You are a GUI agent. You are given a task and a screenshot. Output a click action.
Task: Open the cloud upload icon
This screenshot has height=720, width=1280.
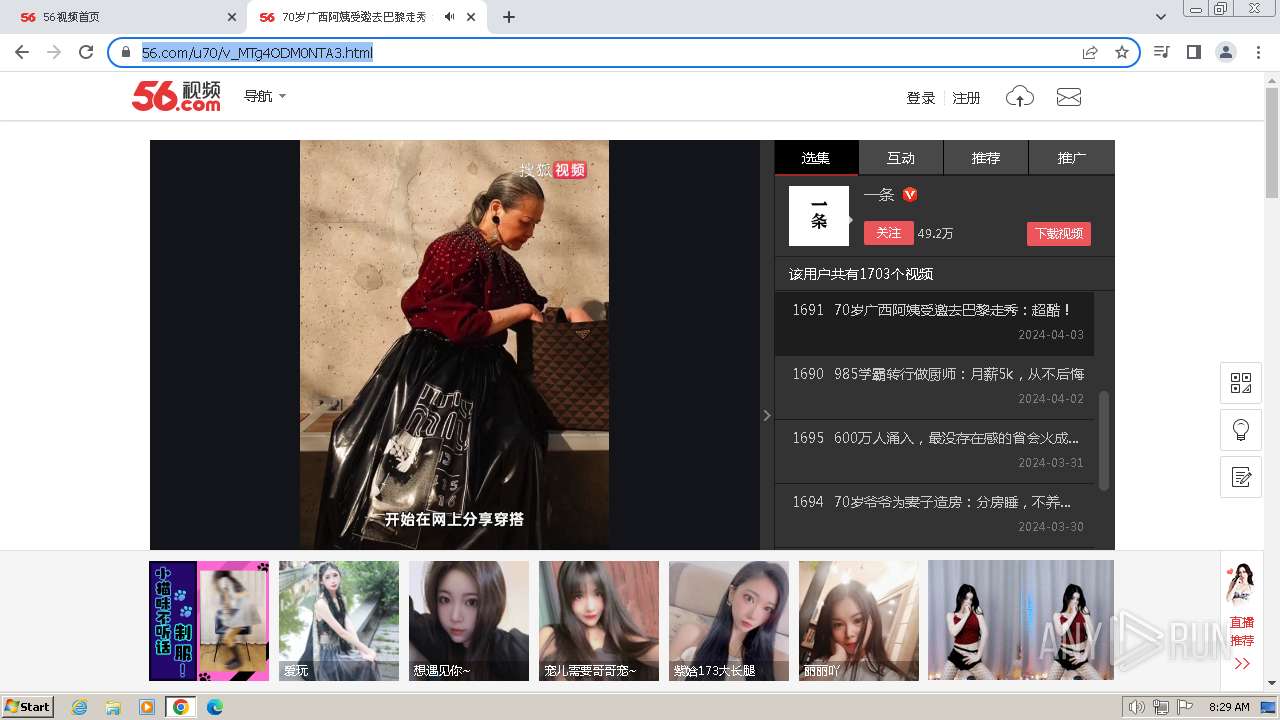[x=1020, y=97]
